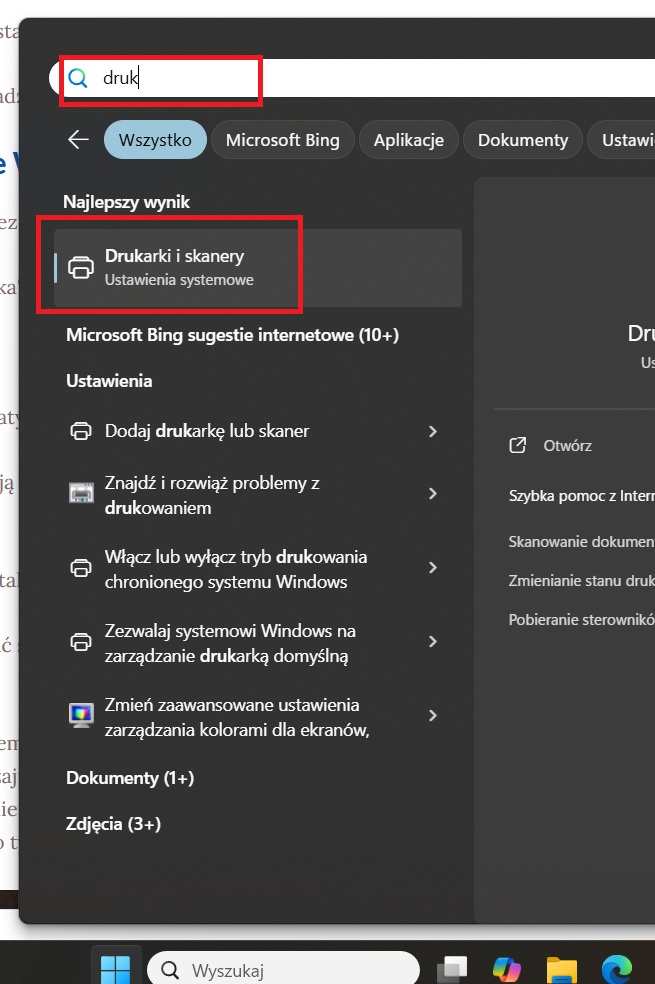Expand arrow for Zezwalaj systemowi Windows
This screenshot has height=984, width=655.
point(433,642)
